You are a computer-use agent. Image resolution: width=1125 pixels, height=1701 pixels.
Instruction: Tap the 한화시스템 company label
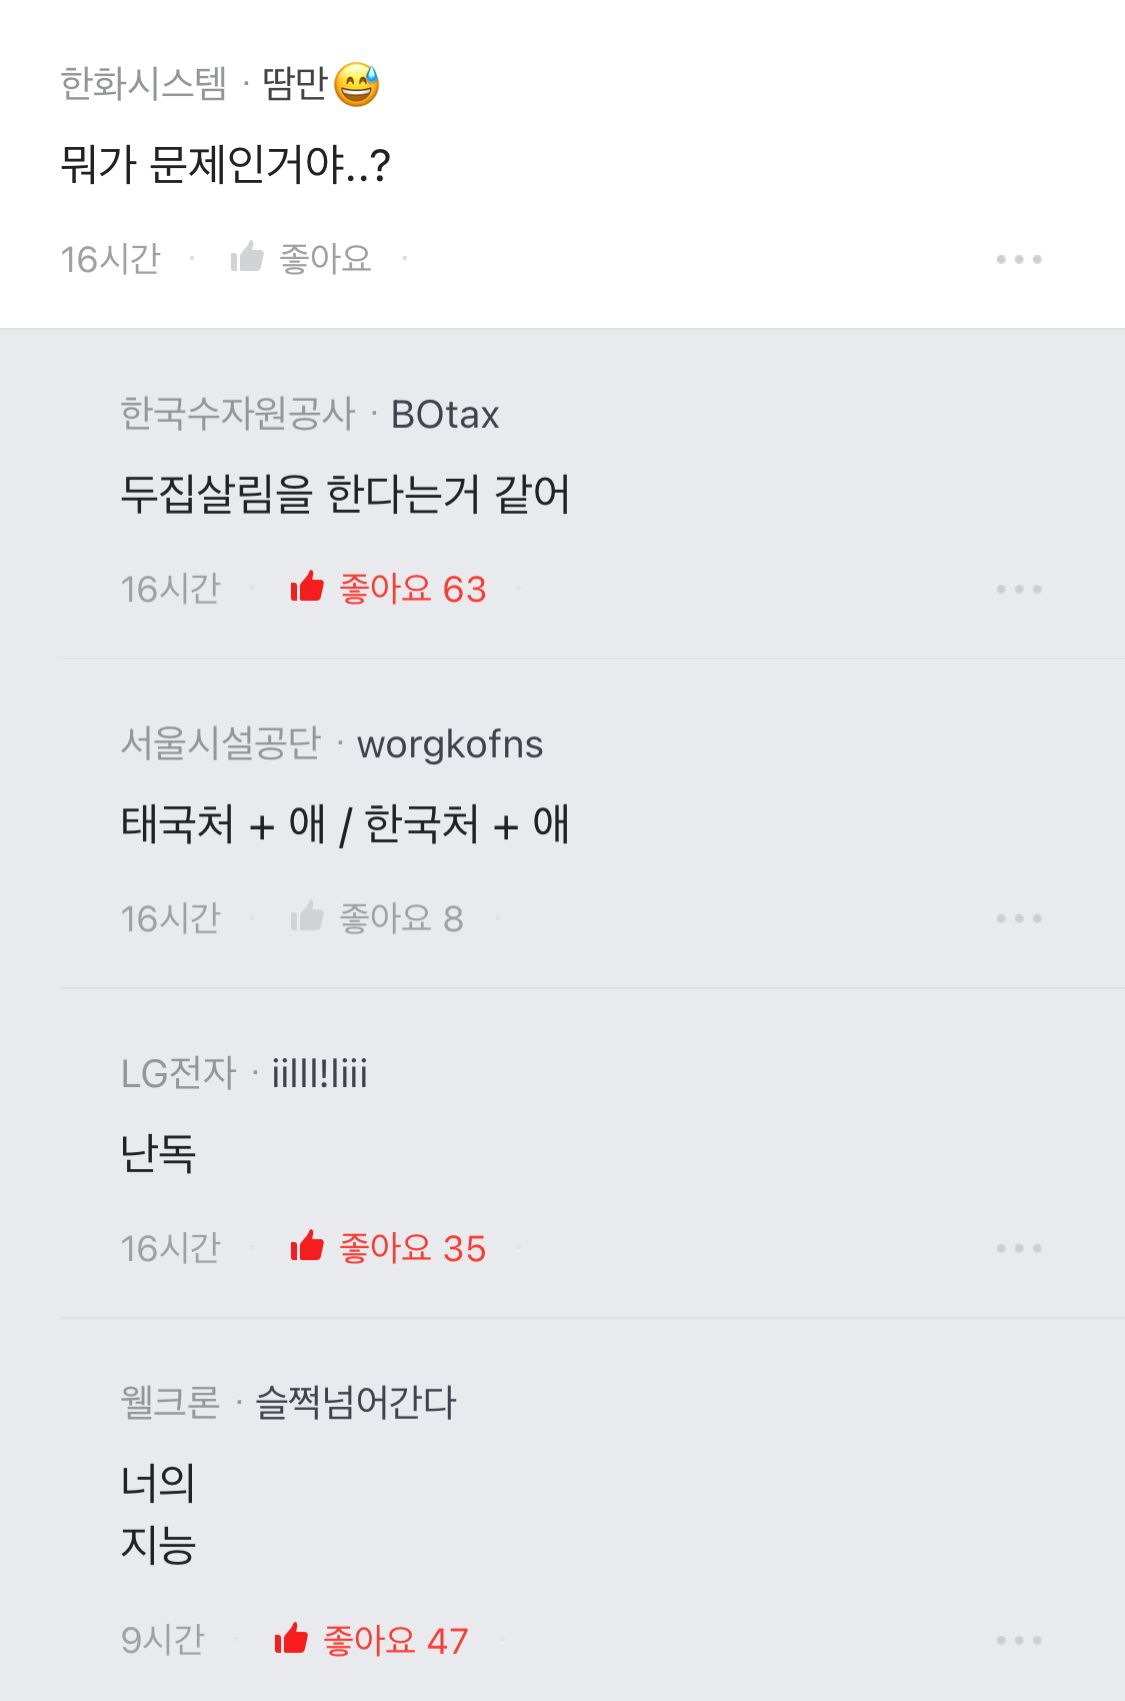(143, 84)
